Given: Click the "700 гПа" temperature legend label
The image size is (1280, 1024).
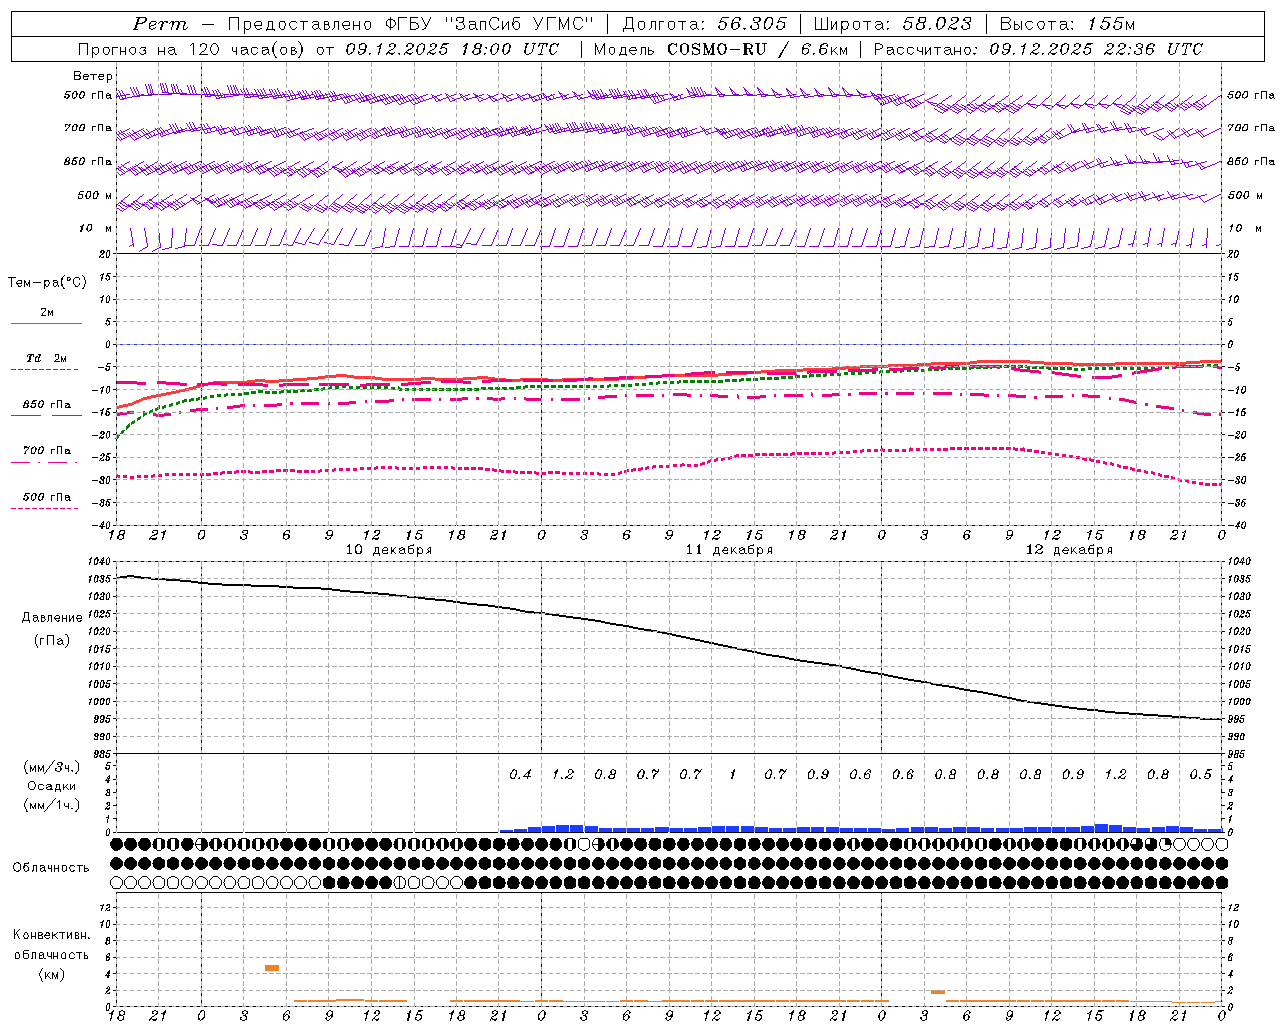Looking at the screenshot, I should click(46, 451).
